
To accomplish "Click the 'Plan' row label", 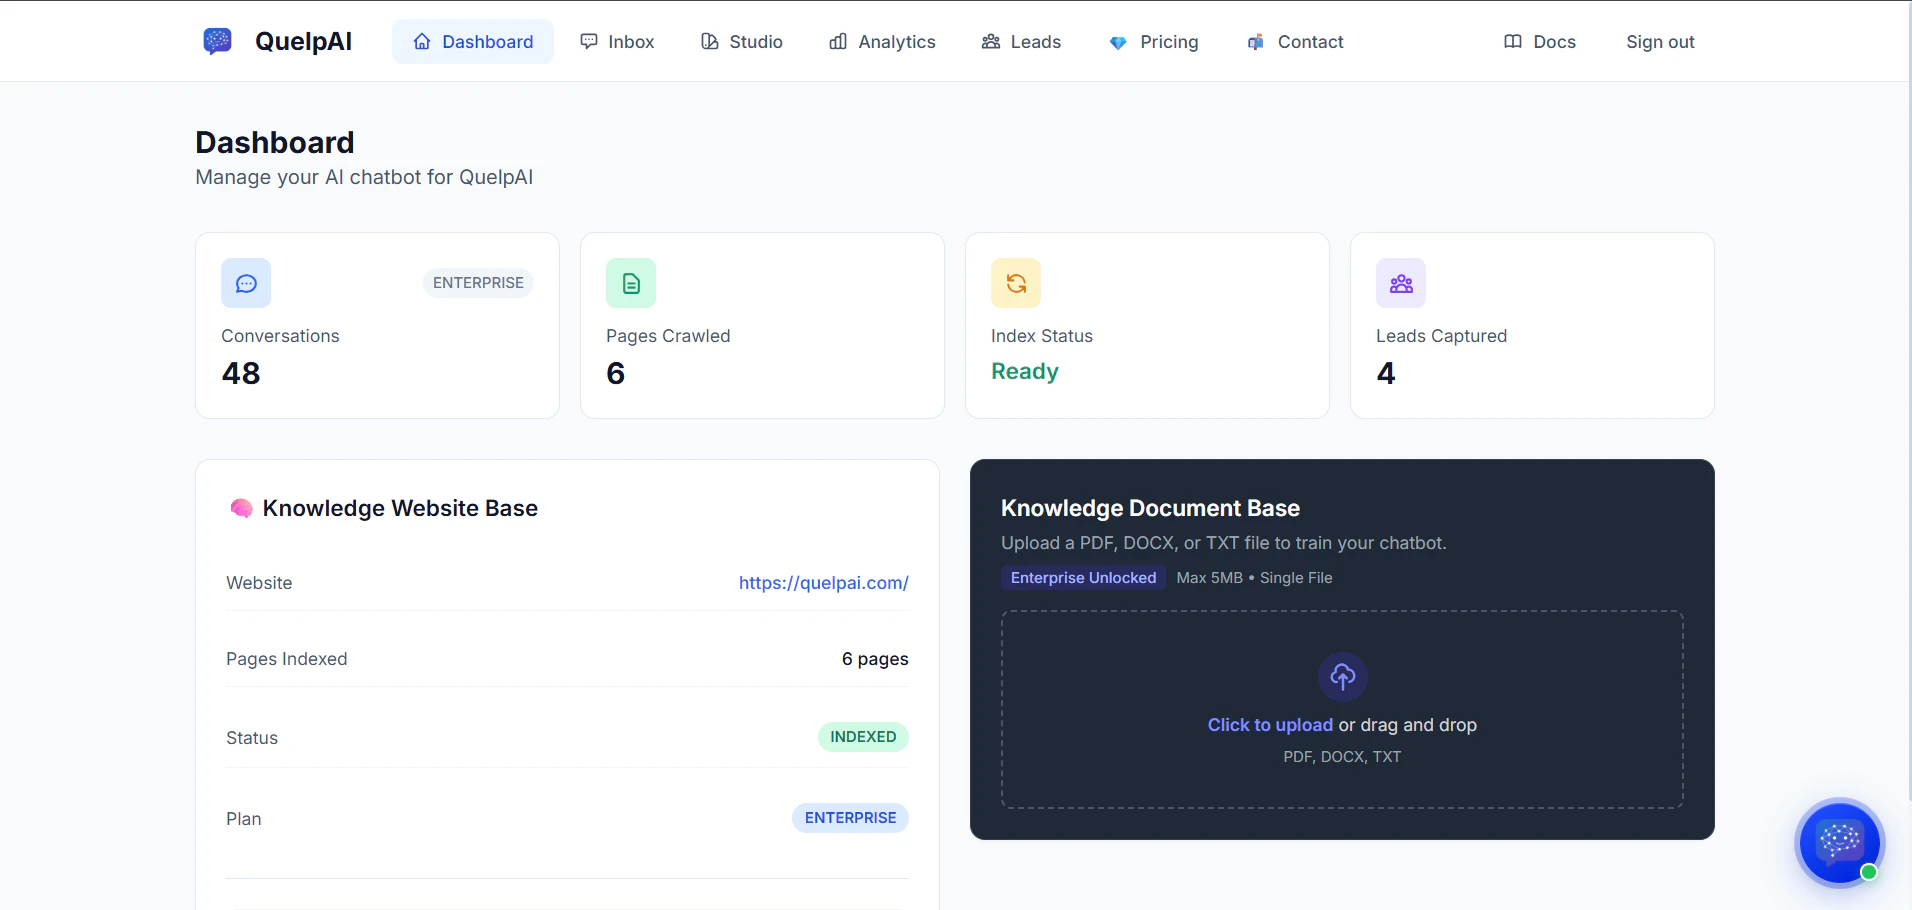I will (243, 819).
